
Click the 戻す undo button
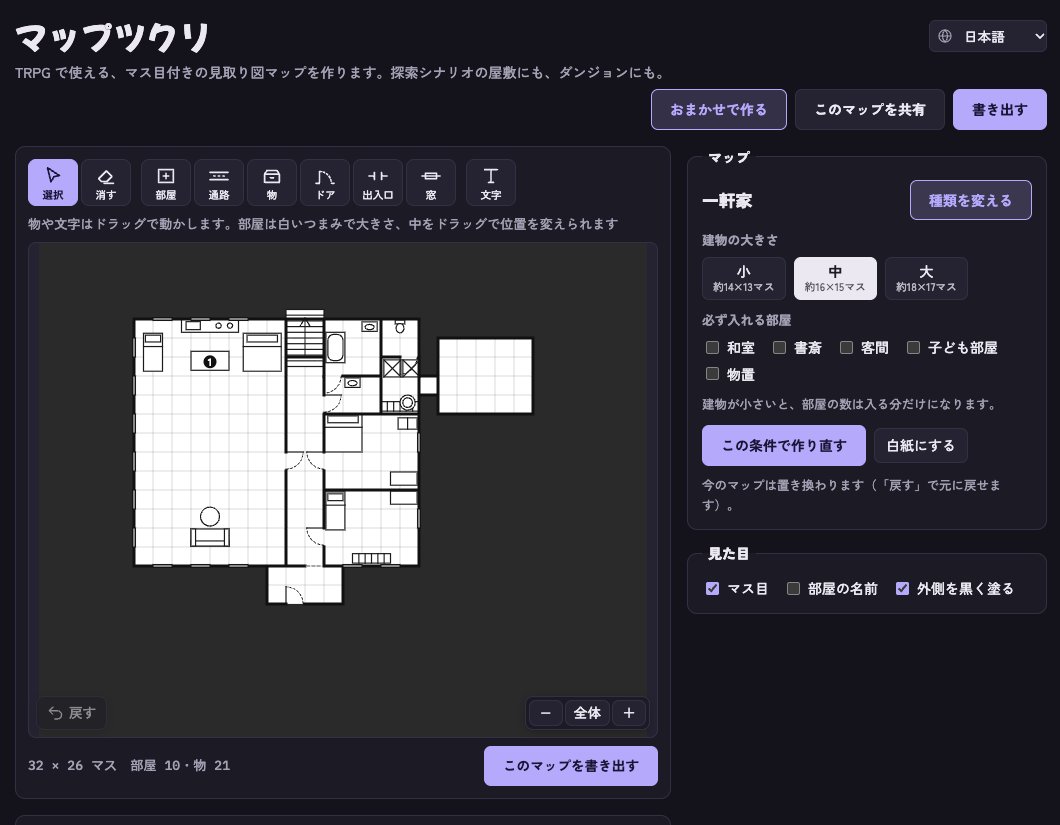pos(72,713)
